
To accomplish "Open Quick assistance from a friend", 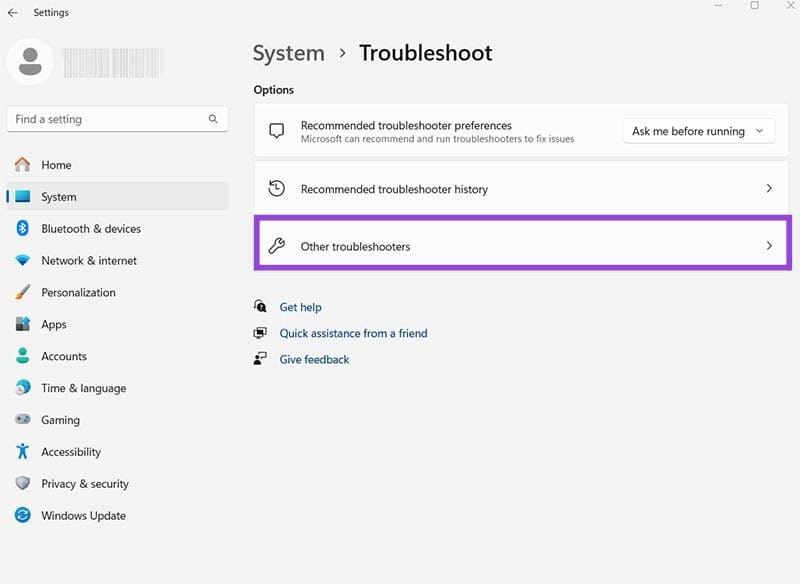I will 354,333.
